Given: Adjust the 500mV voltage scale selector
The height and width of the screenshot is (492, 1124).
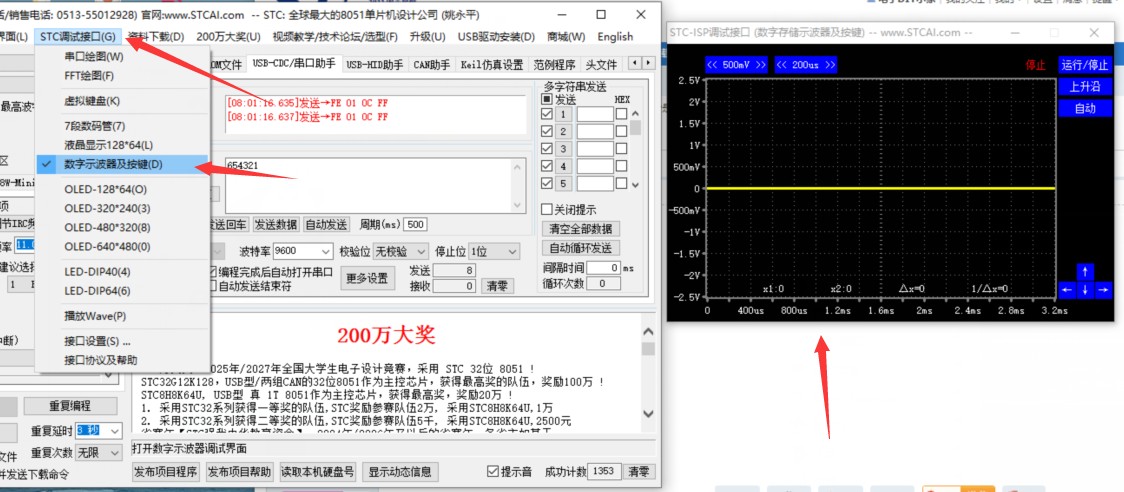Looking at the screenshot, I should click(736, 65).
